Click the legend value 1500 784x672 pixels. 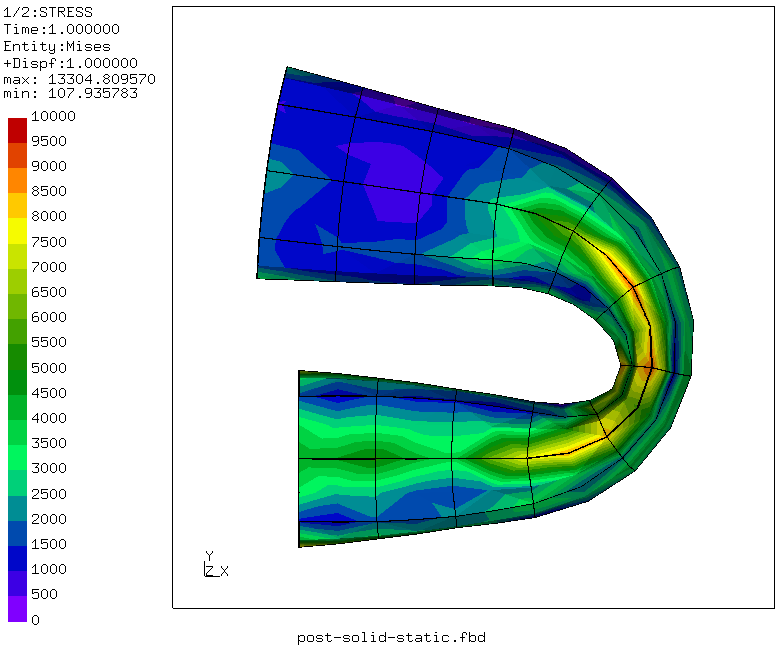(x=48, y=544)
